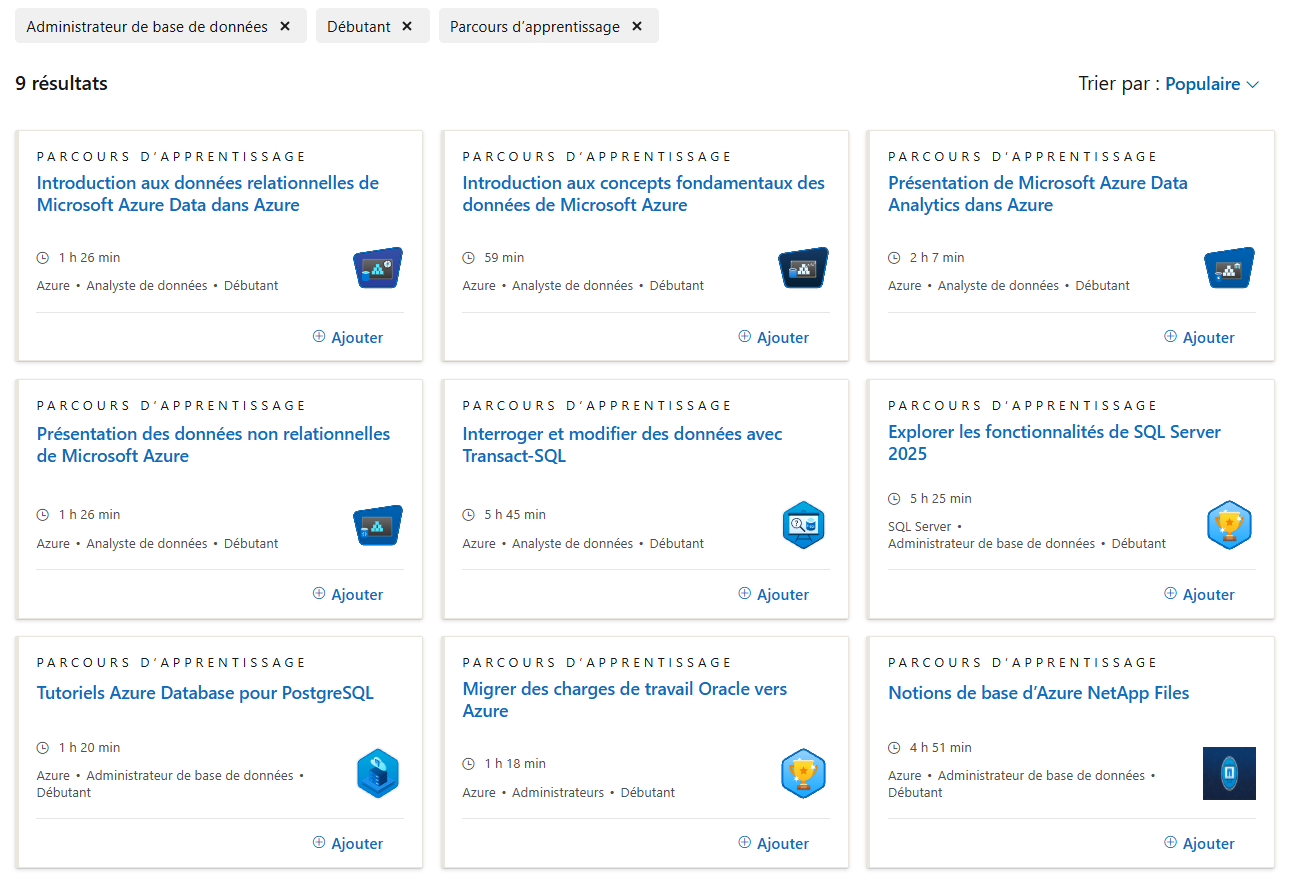Image resolution: width=1291 pixels, height=880 pixels.
Task: Open Introduction aux données relationnelles learning path
Action: pos(208,194)
